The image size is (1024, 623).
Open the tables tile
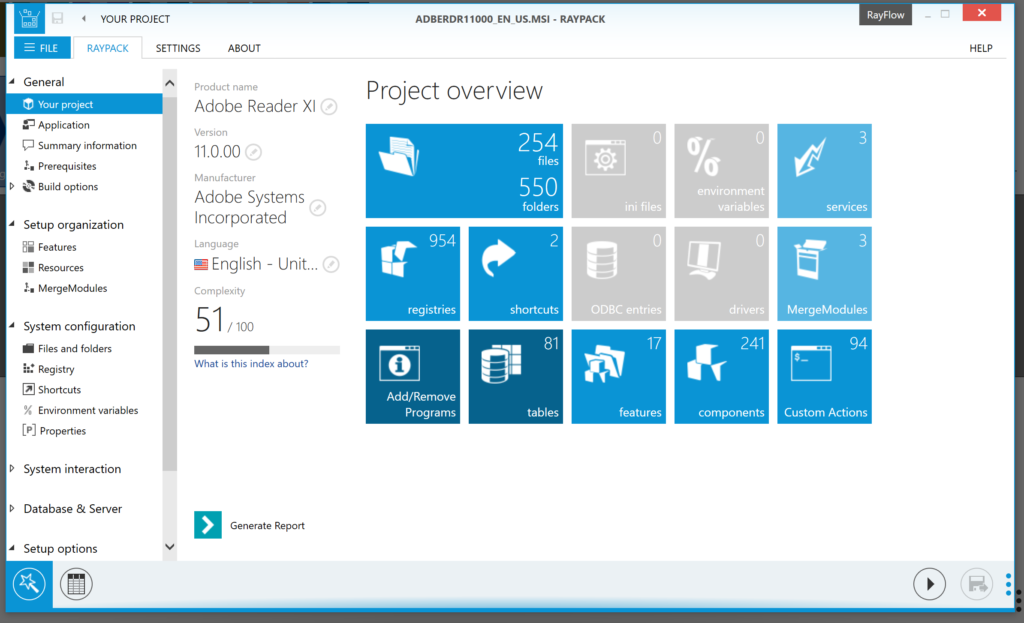pos(516,376)
